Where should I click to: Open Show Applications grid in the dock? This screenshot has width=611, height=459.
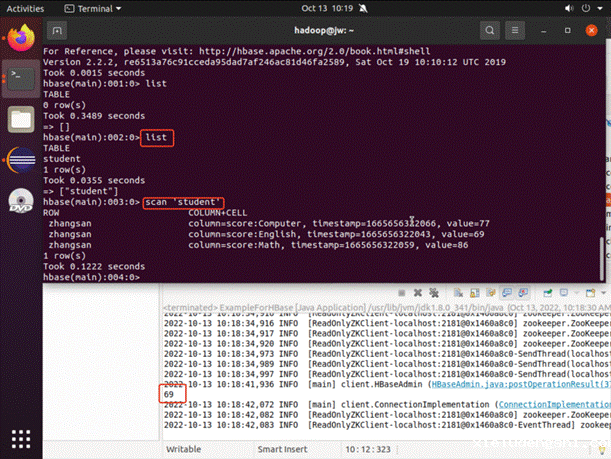[x=20, y=438]
